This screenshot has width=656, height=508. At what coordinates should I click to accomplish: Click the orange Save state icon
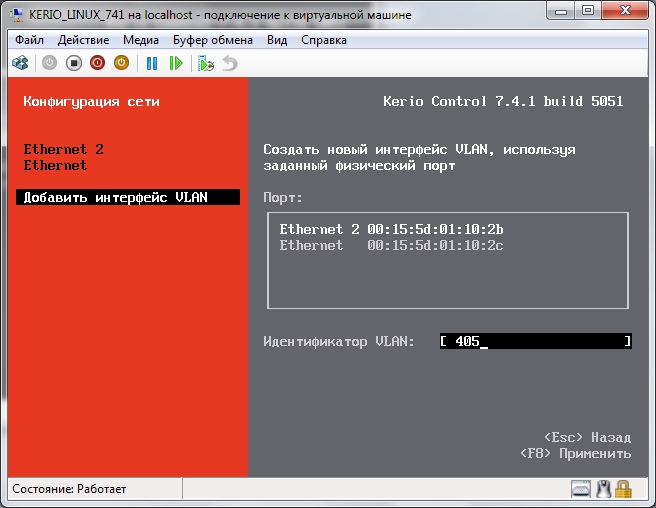(x=121, y=63)
